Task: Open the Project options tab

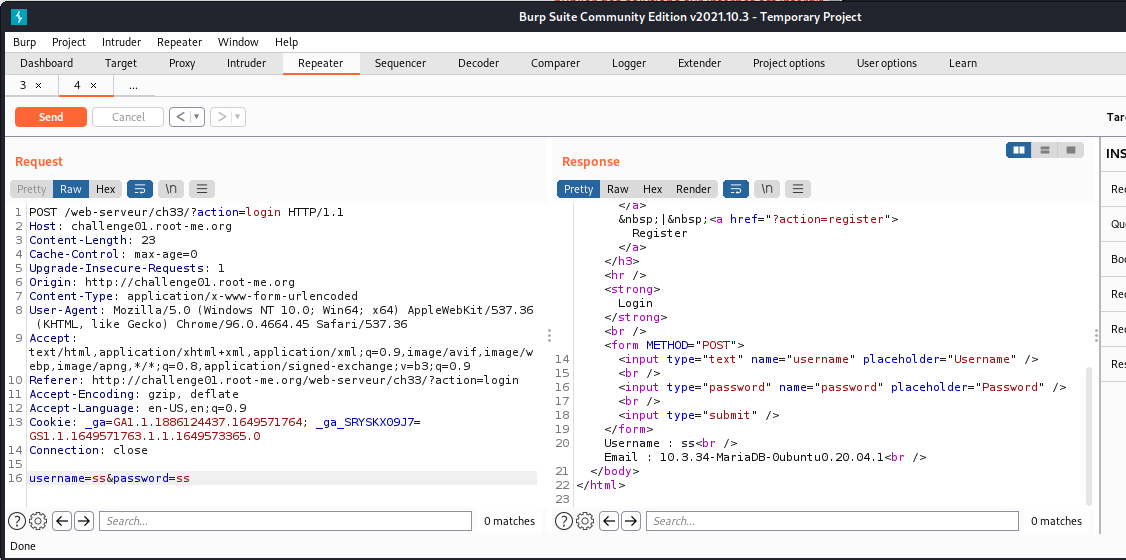Action: [x=789, y=63]
